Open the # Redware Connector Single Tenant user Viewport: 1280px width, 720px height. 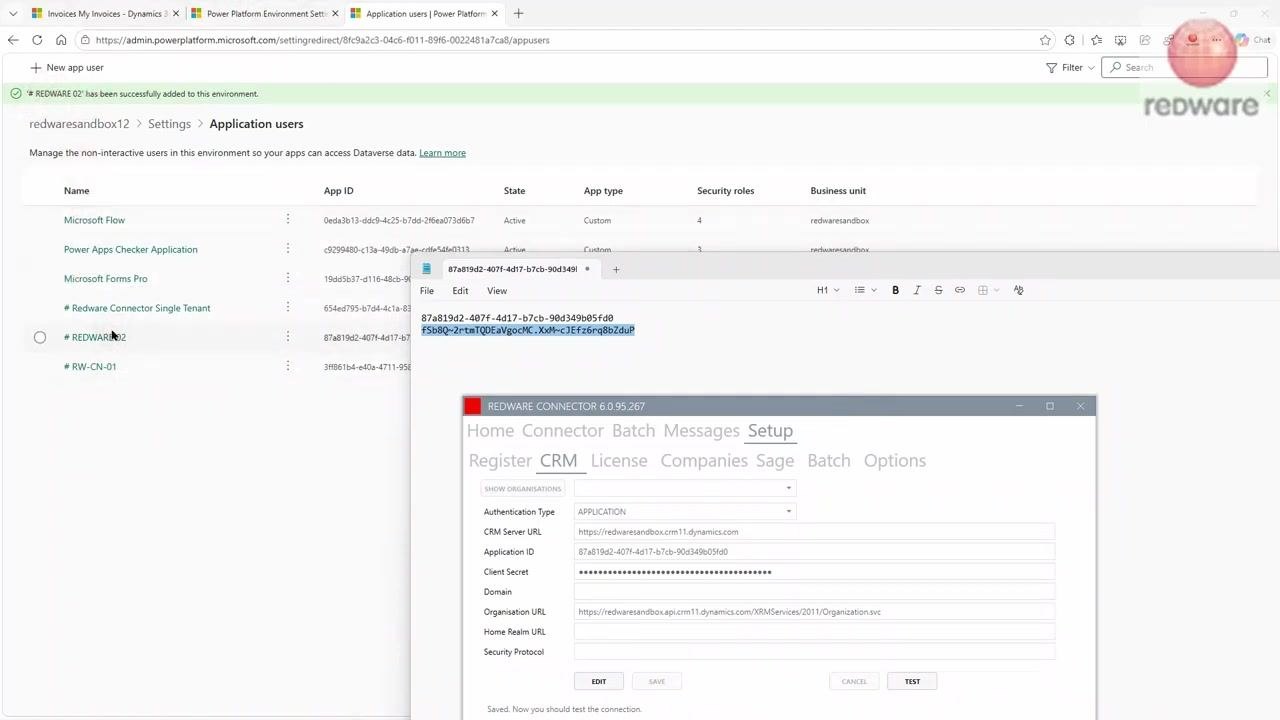coord(137,308)
